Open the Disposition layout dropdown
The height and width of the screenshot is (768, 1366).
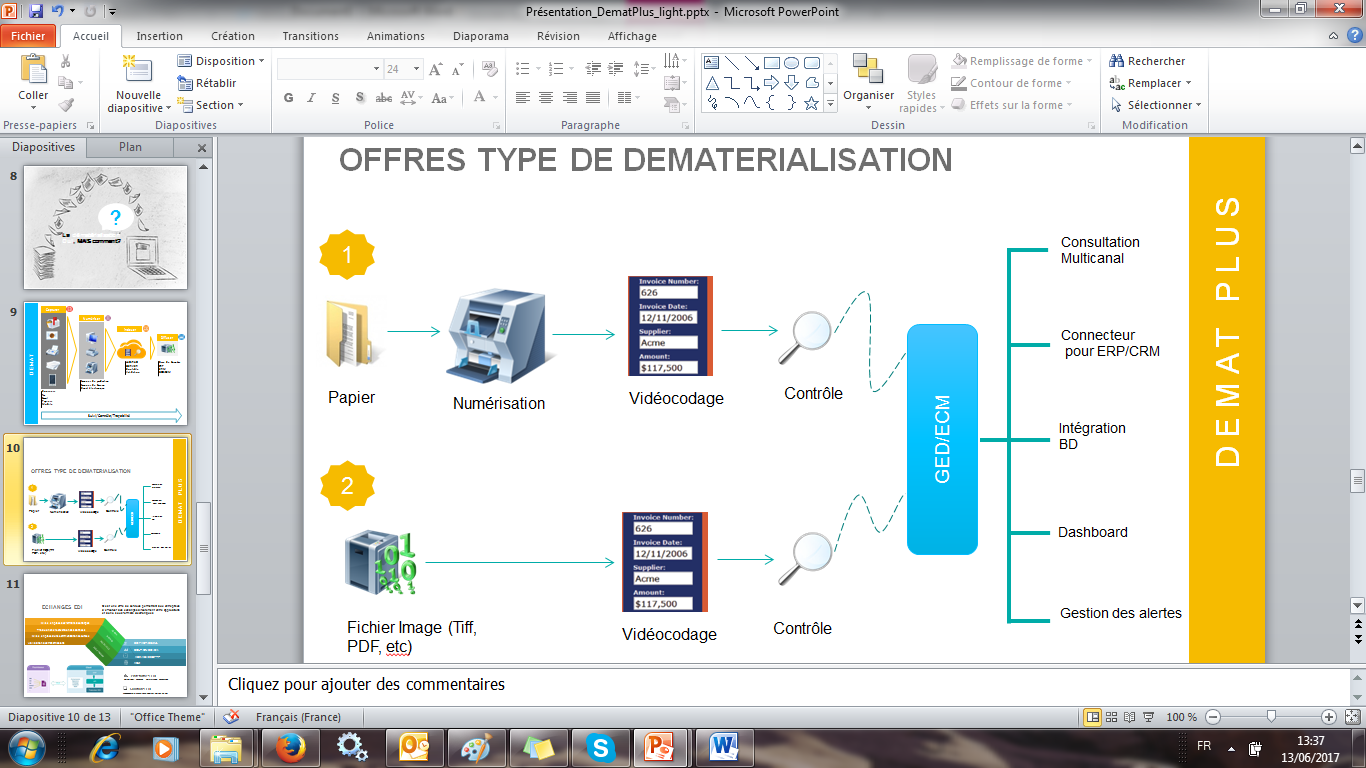click(x=222, y=61)
